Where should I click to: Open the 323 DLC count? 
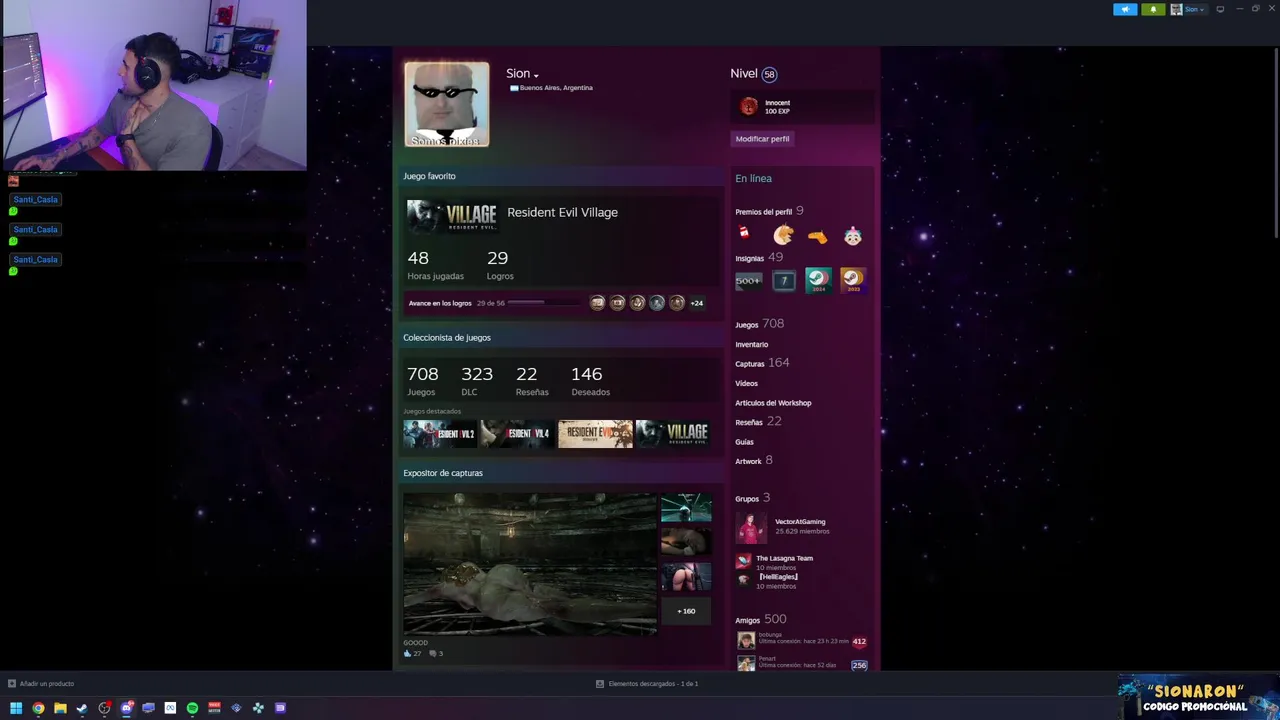[x=476, y=380]
